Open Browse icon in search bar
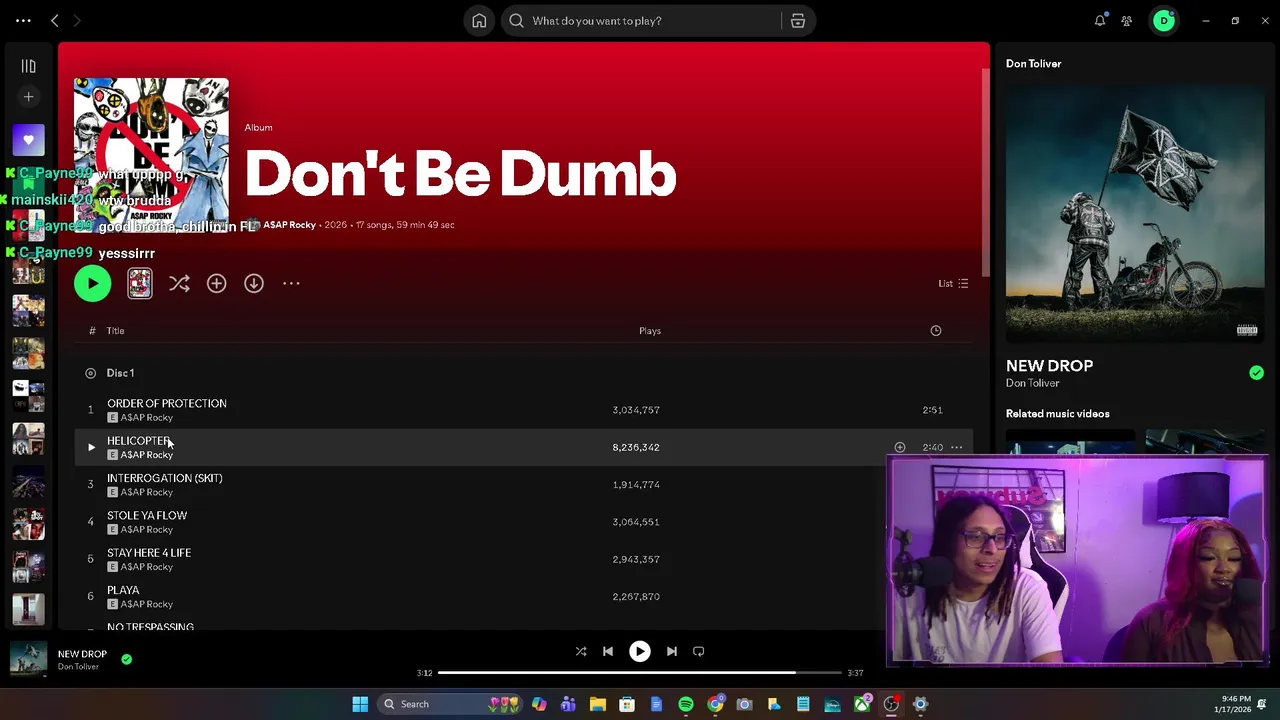 click(x=798, y=21)
